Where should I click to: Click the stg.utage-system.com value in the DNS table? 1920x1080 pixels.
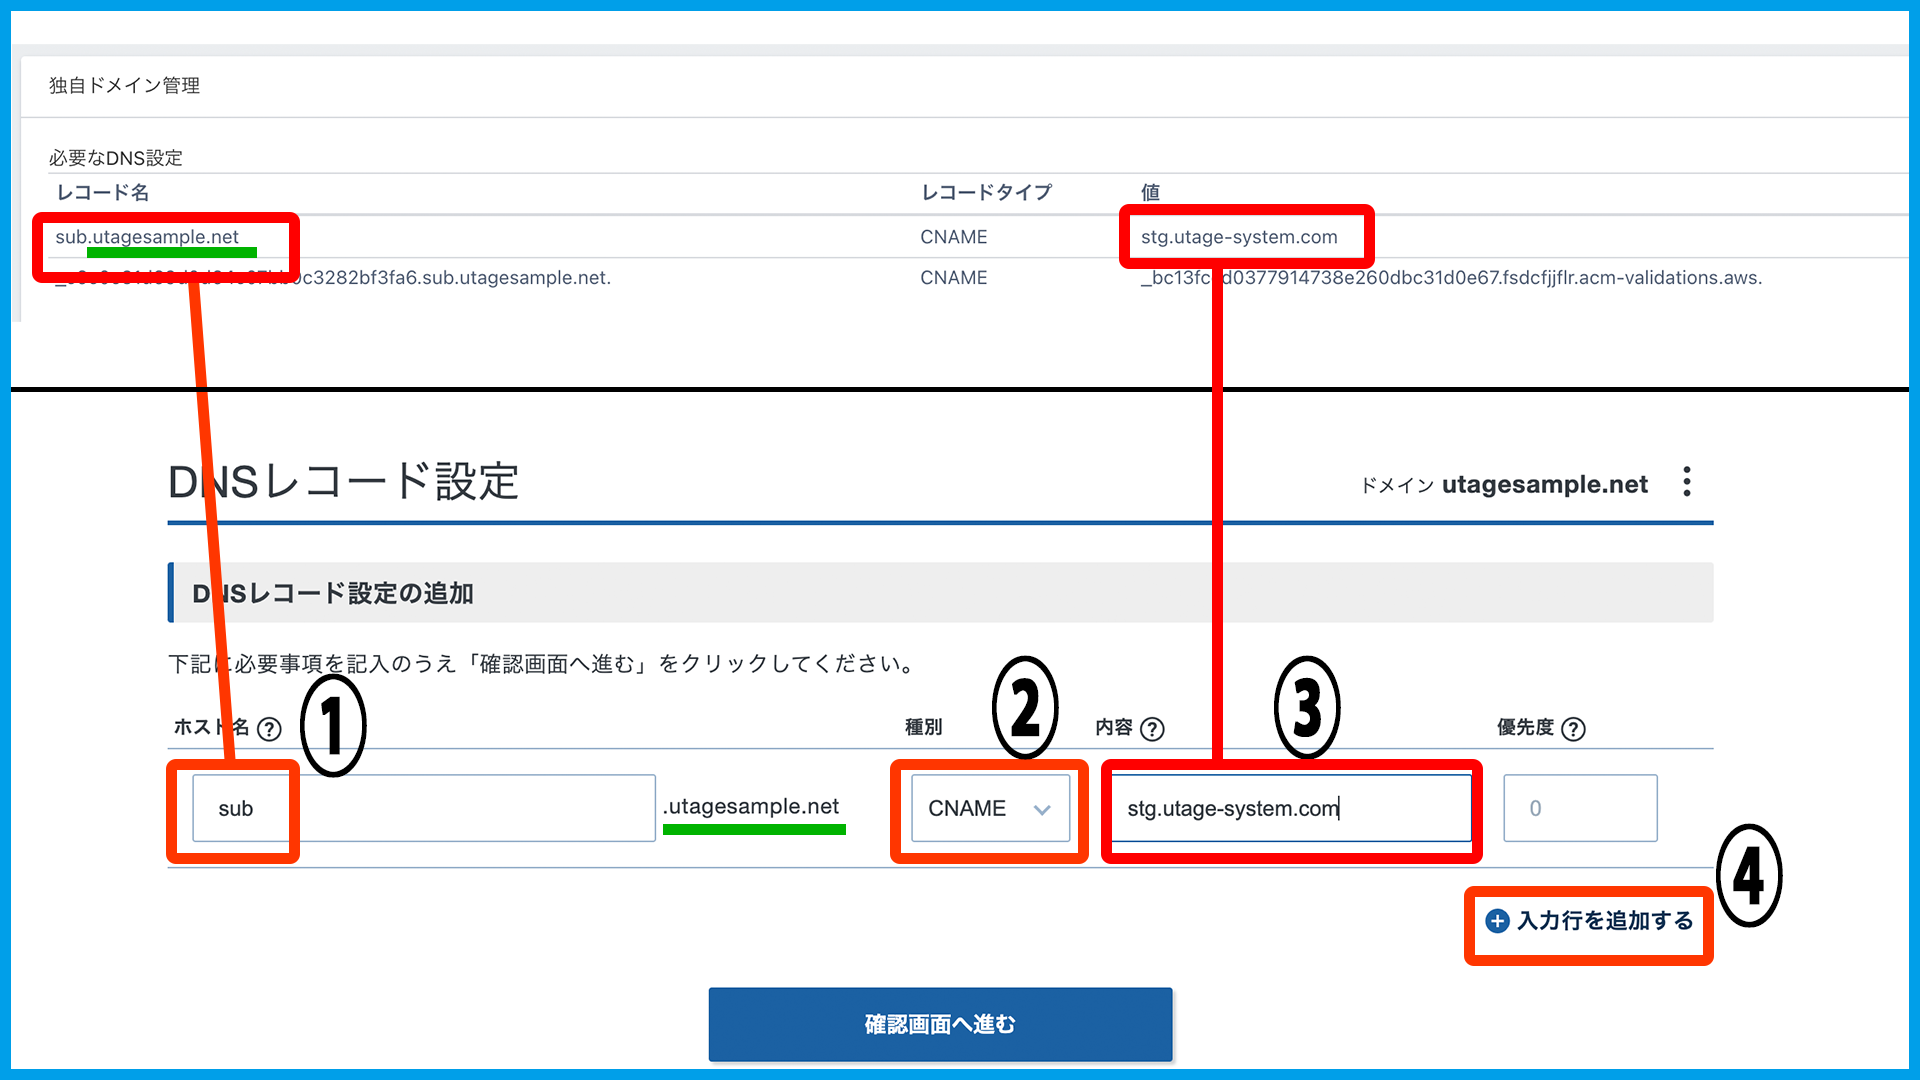(1238, 237)
